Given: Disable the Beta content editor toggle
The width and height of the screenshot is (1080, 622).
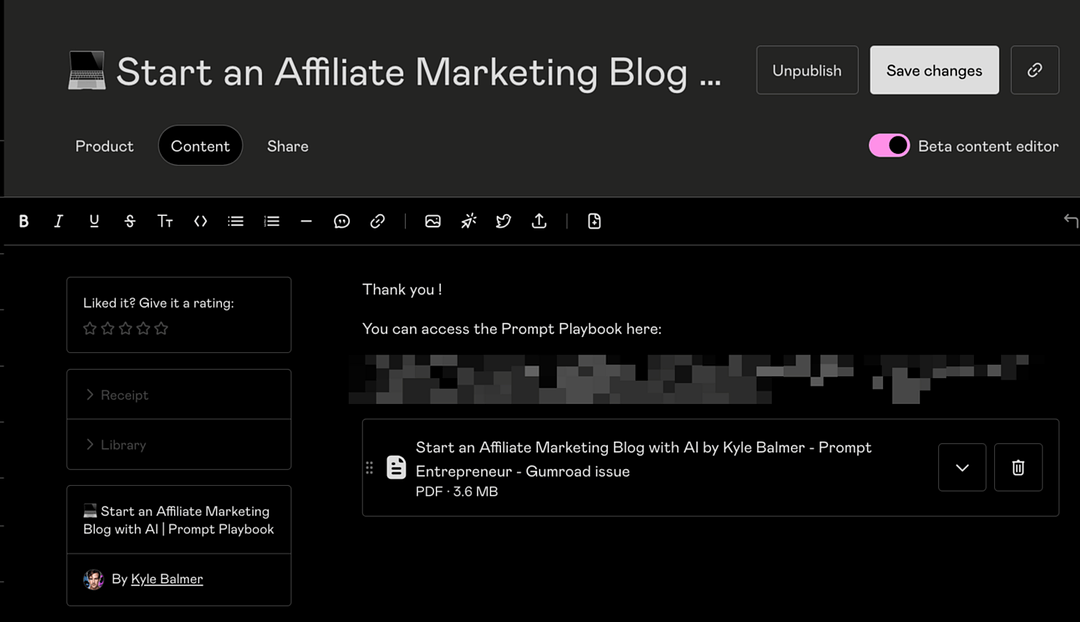Looking at the screenshot, I should point(888,146).
